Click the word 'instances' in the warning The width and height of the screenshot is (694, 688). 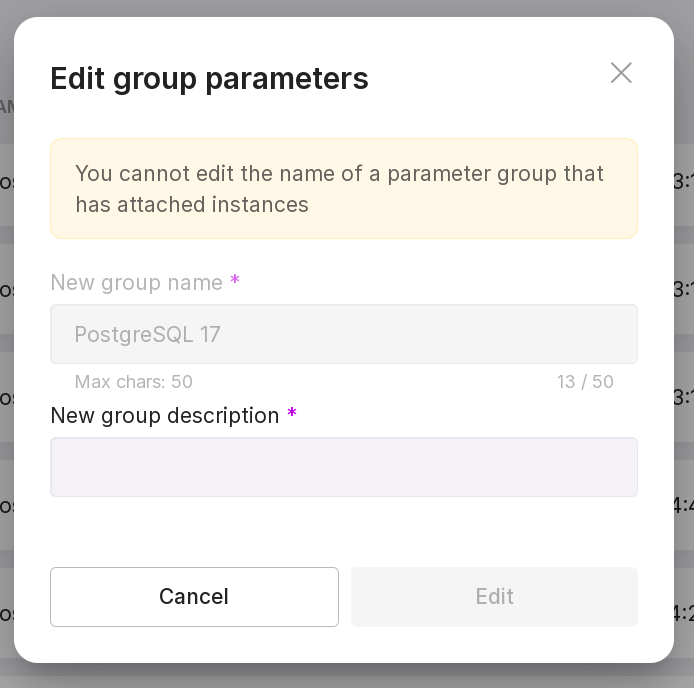click(264, 205)
